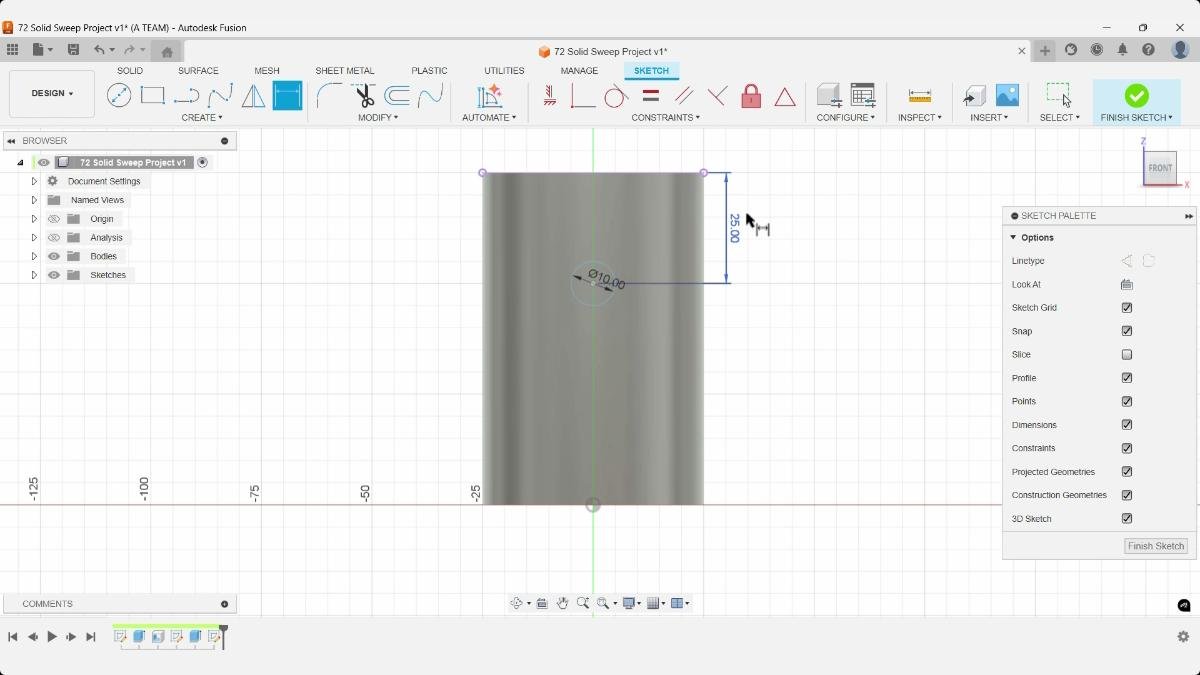Select the Line sketch tool
This screenshot has width=1200, height=675.
coord(186,96)
